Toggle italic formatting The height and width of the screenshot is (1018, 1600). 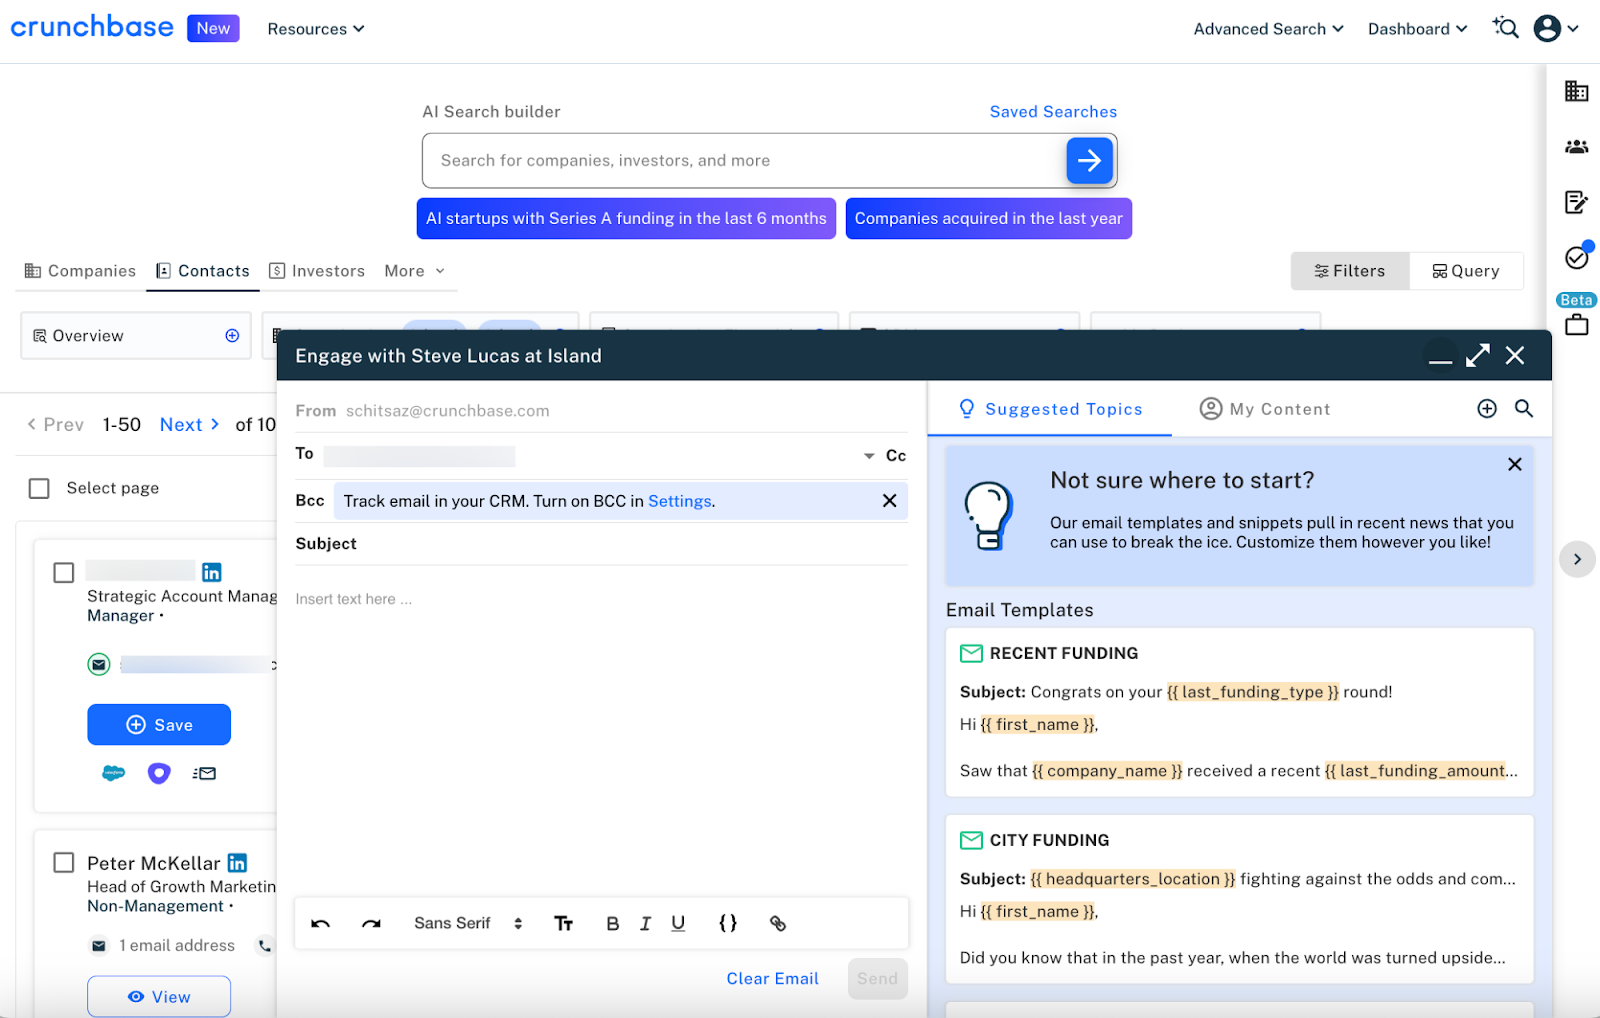coord(646,924)
